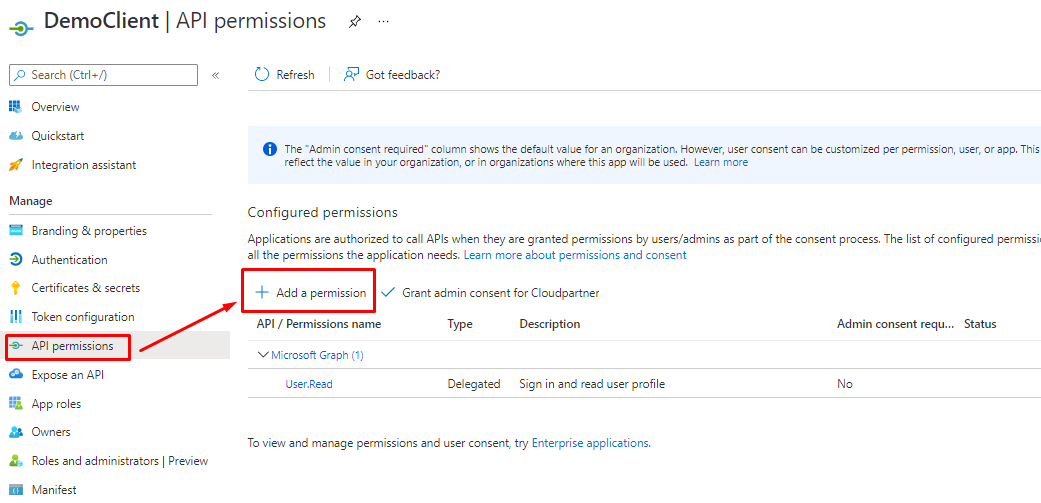Click Add a permission button
This screenshot has width=1041, height=503.
pos(311,293)
